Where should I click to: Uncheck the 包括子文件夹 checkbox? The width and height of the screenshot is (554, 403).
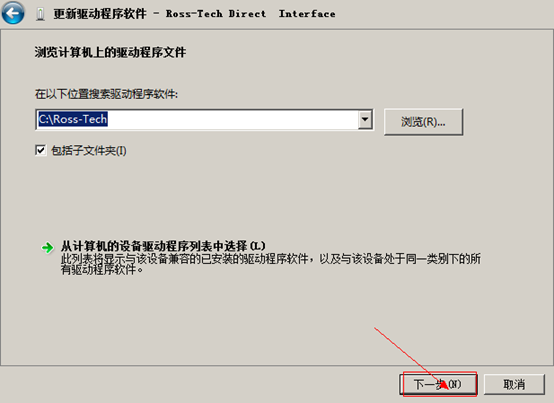41,150
